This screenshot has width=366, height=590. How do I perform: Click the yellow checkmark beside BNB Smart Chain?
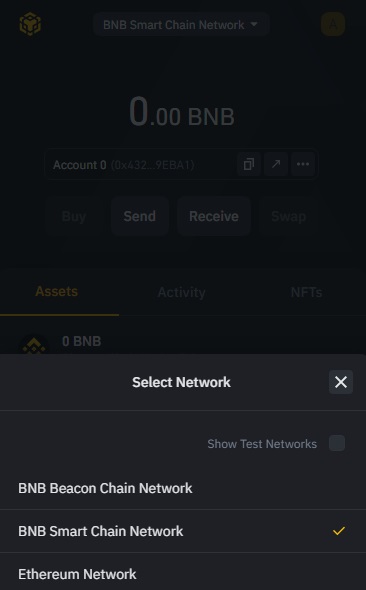(339, 531)
